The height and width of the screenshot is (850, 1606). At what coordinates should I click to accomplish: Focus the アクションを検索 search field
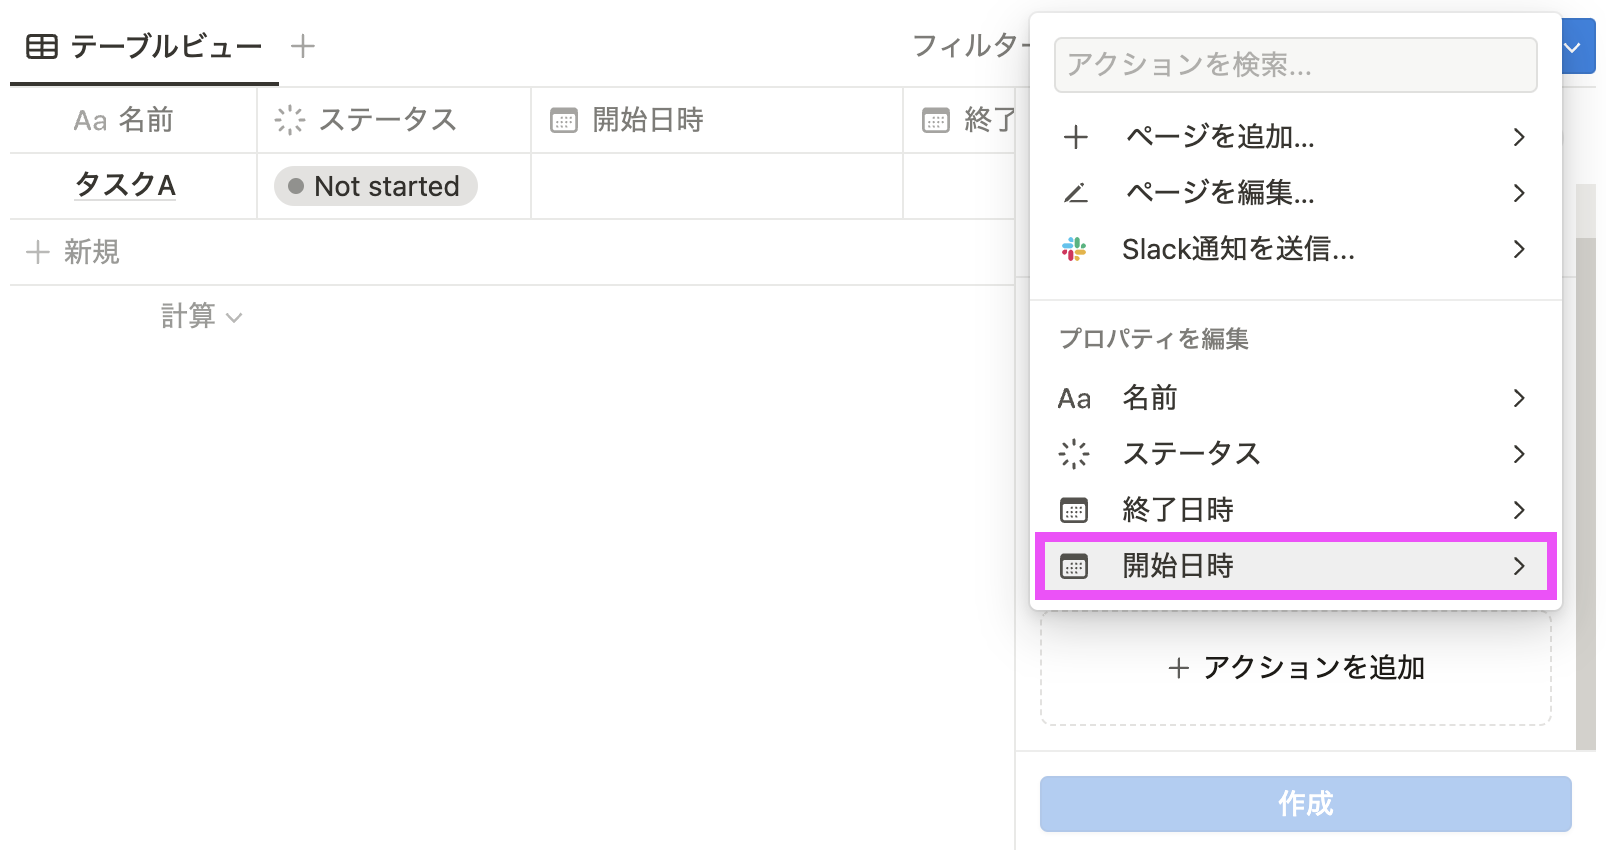point(1295,65)
